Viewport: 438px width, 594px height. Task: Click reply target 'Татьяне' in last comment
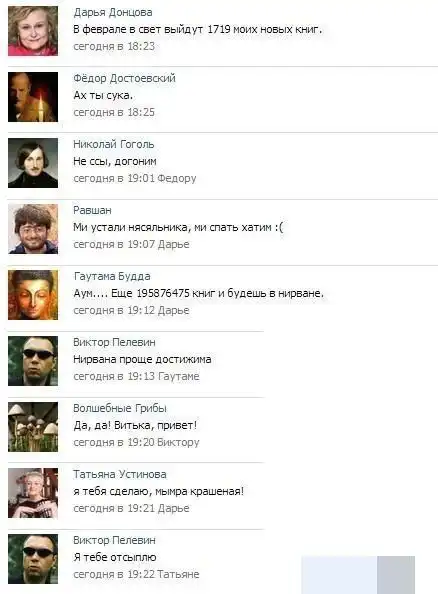tap(178, 574)
